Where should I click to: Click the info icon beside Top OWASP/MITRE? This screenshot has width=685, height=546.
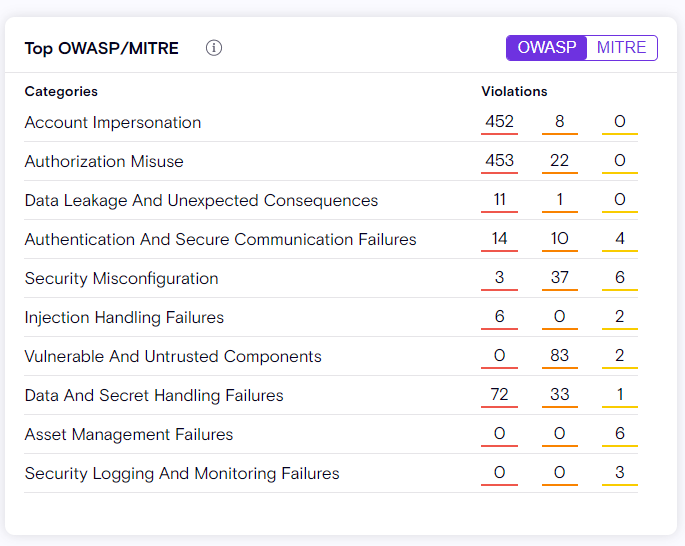214,48
